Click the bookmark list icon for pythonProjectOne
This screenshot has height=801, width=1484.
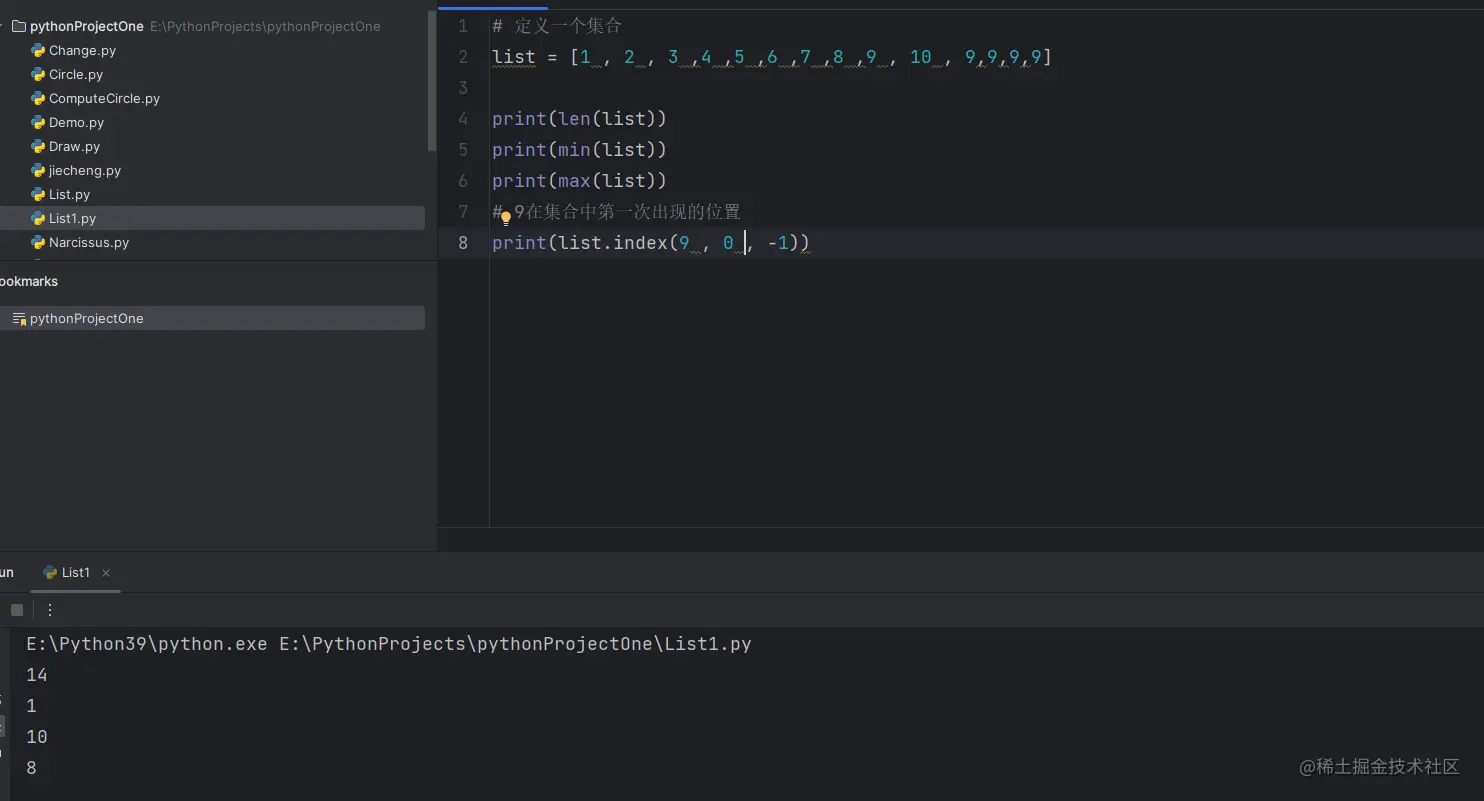click(x=19, y=319)
